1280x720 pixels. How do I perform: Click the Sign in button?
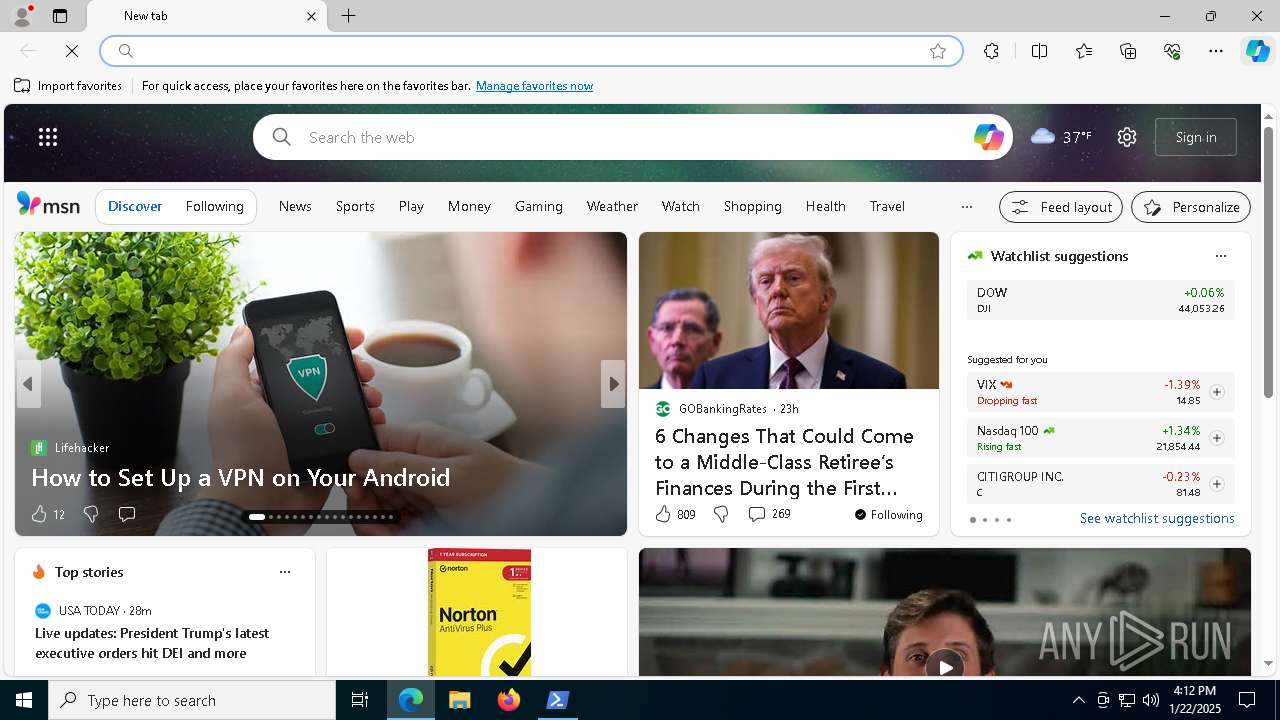point(1196,137)
